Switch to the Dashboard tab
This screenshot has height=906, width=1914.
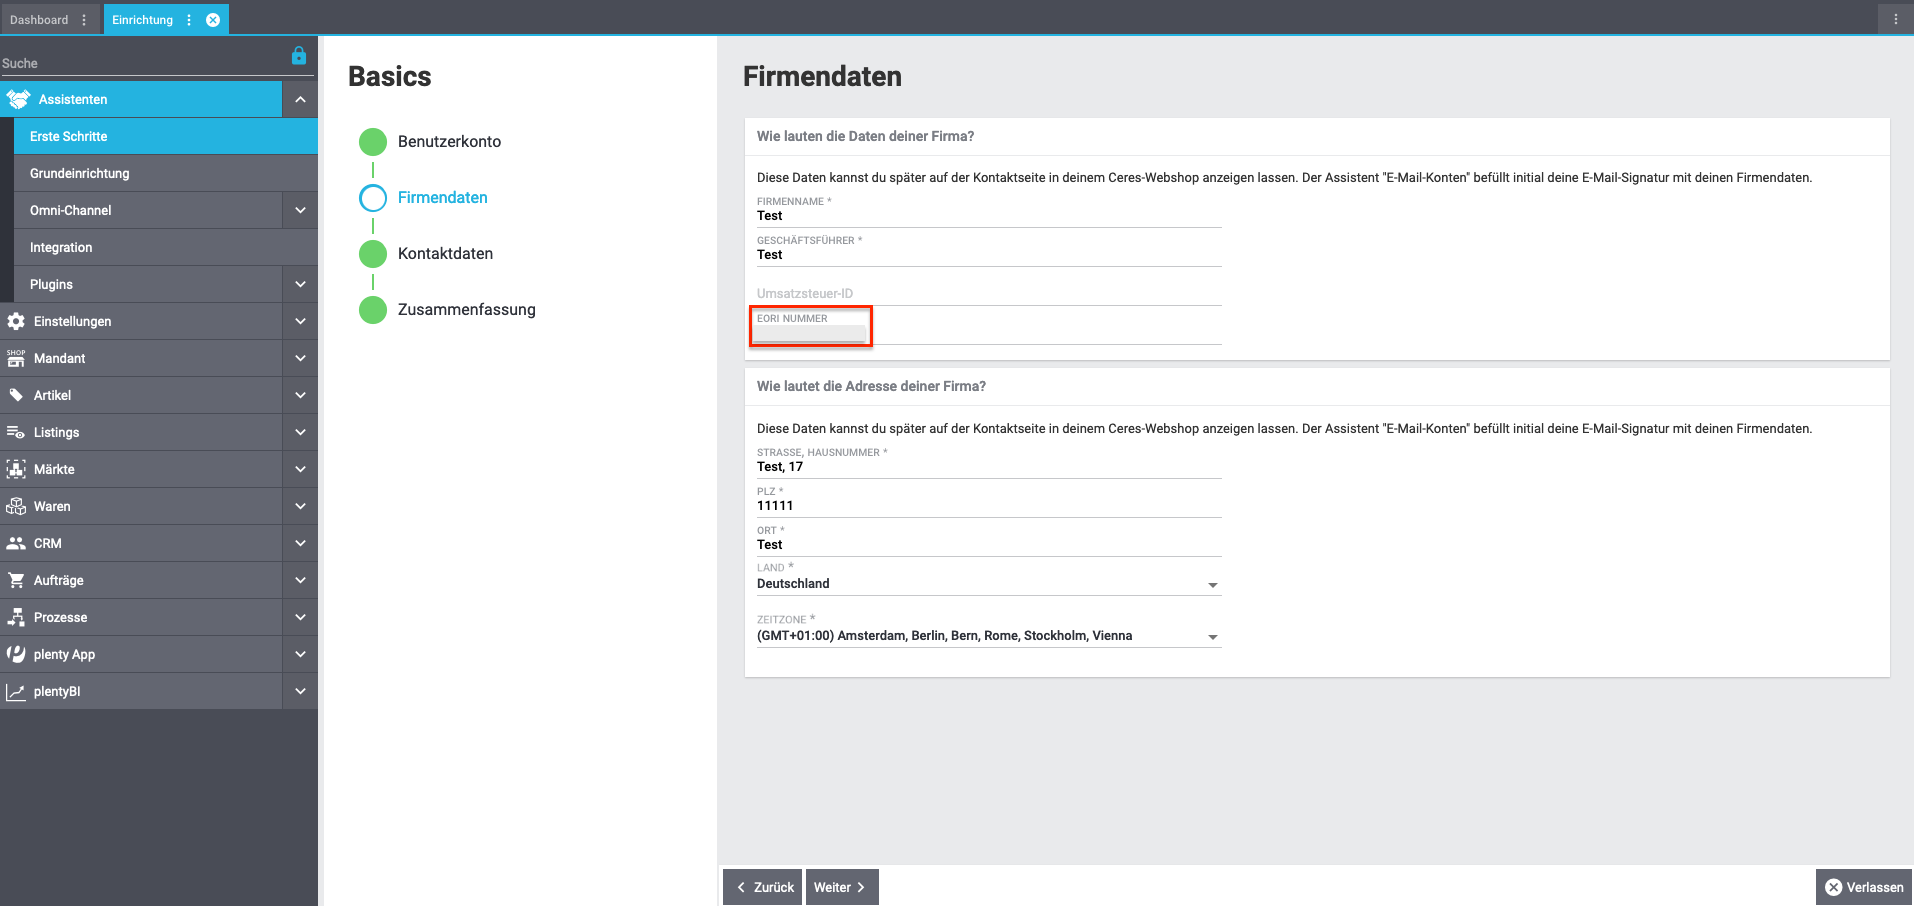pyautogui.click(x=40, y=20)
